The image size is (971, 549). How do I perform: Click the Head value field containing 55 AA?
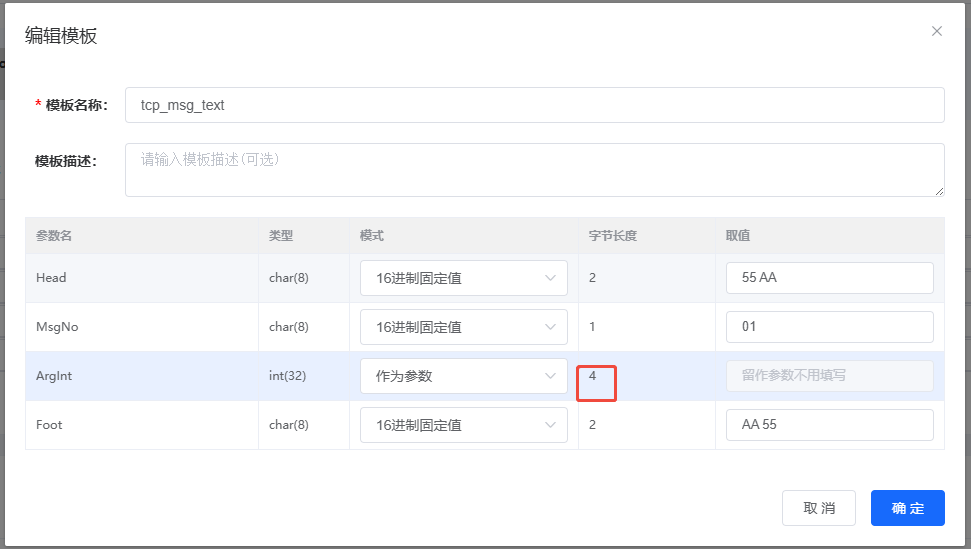coord(829,278)
